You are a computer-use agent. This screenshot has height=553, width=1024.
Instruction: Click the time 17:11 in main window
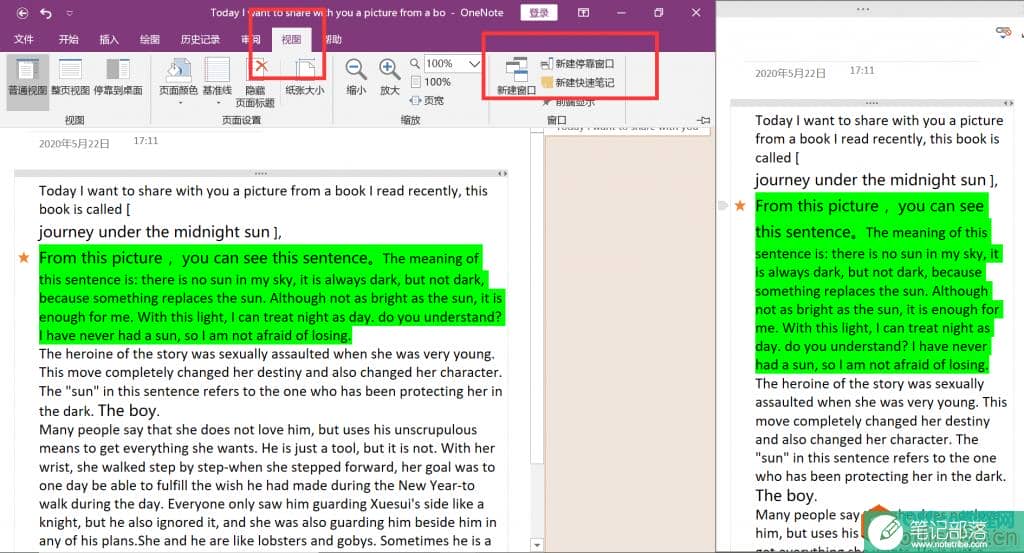146,140
